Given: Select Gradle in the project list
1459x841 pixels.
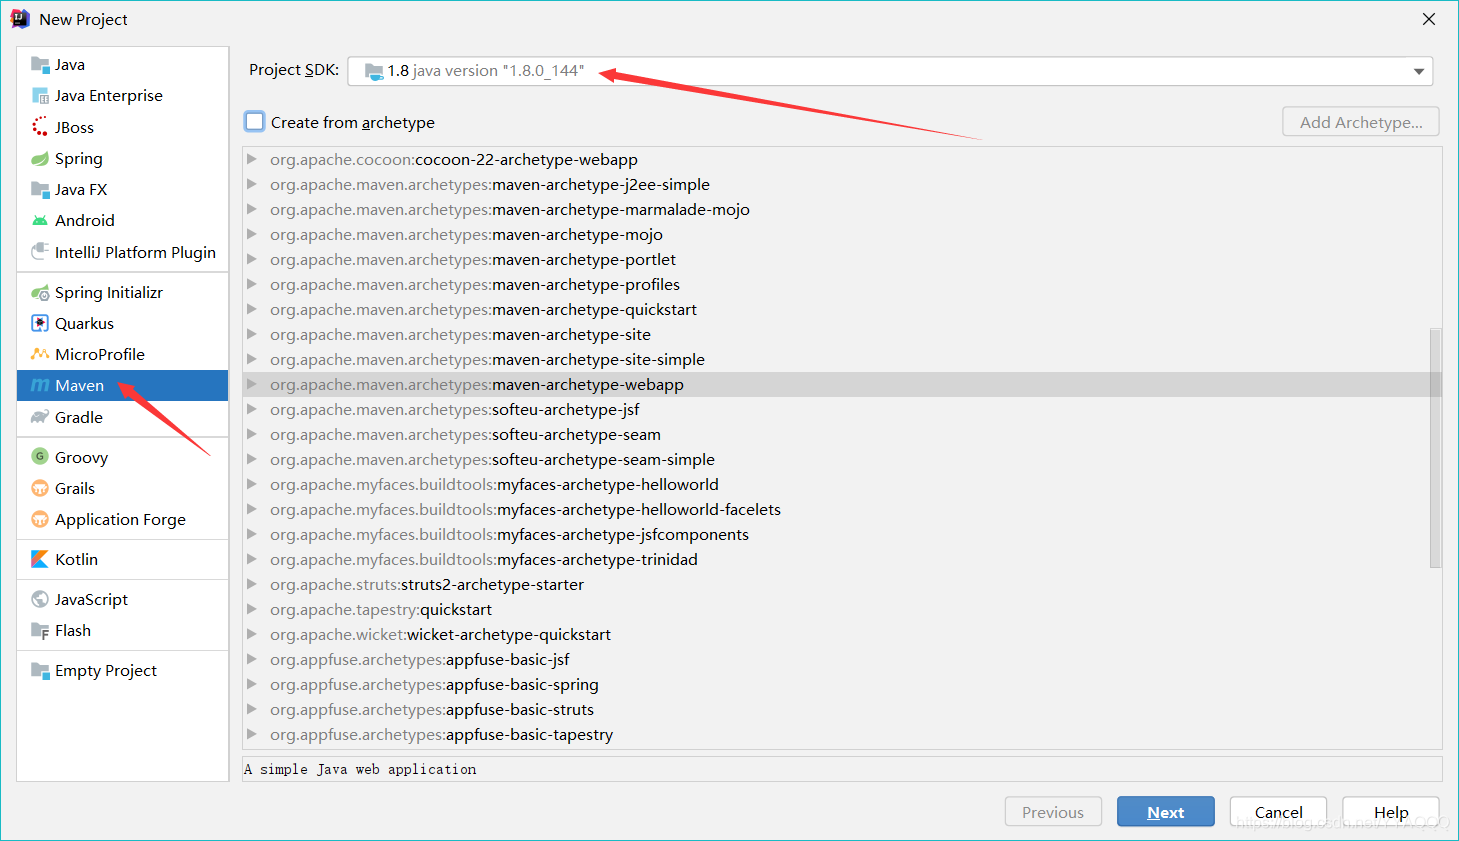Looking at the screenshot, I should click(x=123, y=417).
